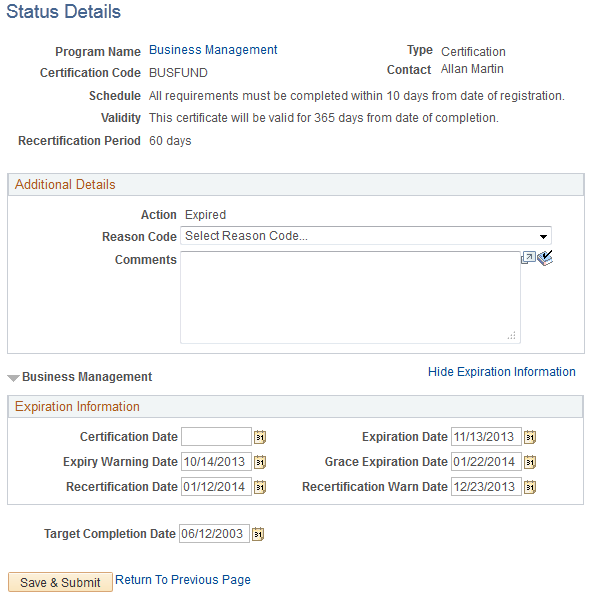
Task: Click the Target Completion Date field
Action: point(214,534)
